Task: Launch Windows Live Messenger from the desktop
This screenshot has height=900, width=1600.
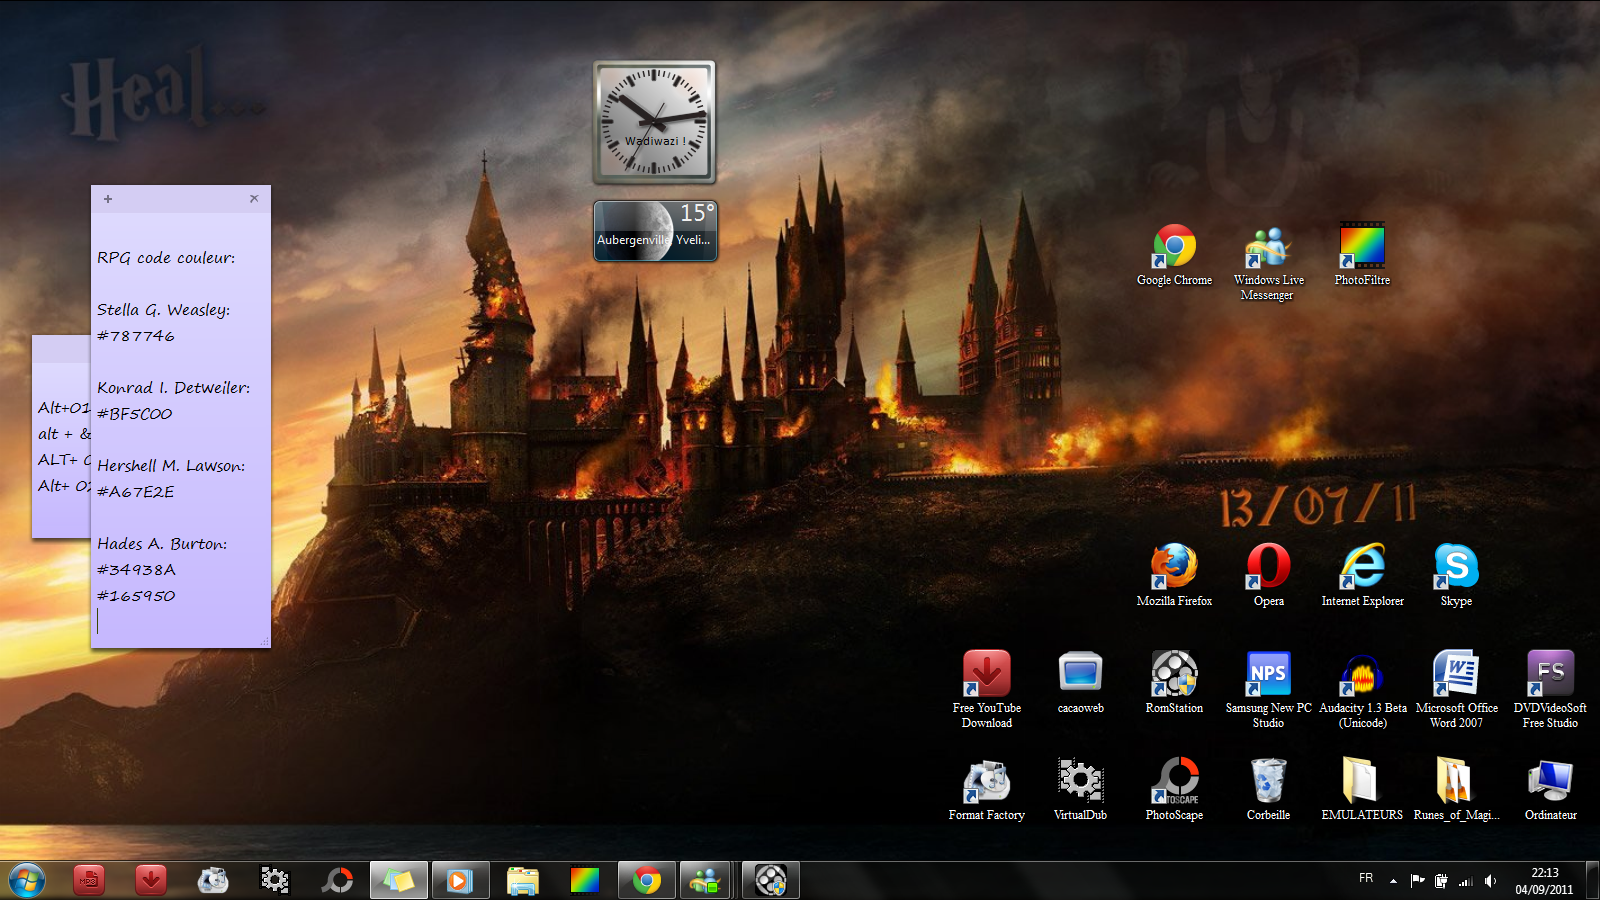Action: point(1268,262)
